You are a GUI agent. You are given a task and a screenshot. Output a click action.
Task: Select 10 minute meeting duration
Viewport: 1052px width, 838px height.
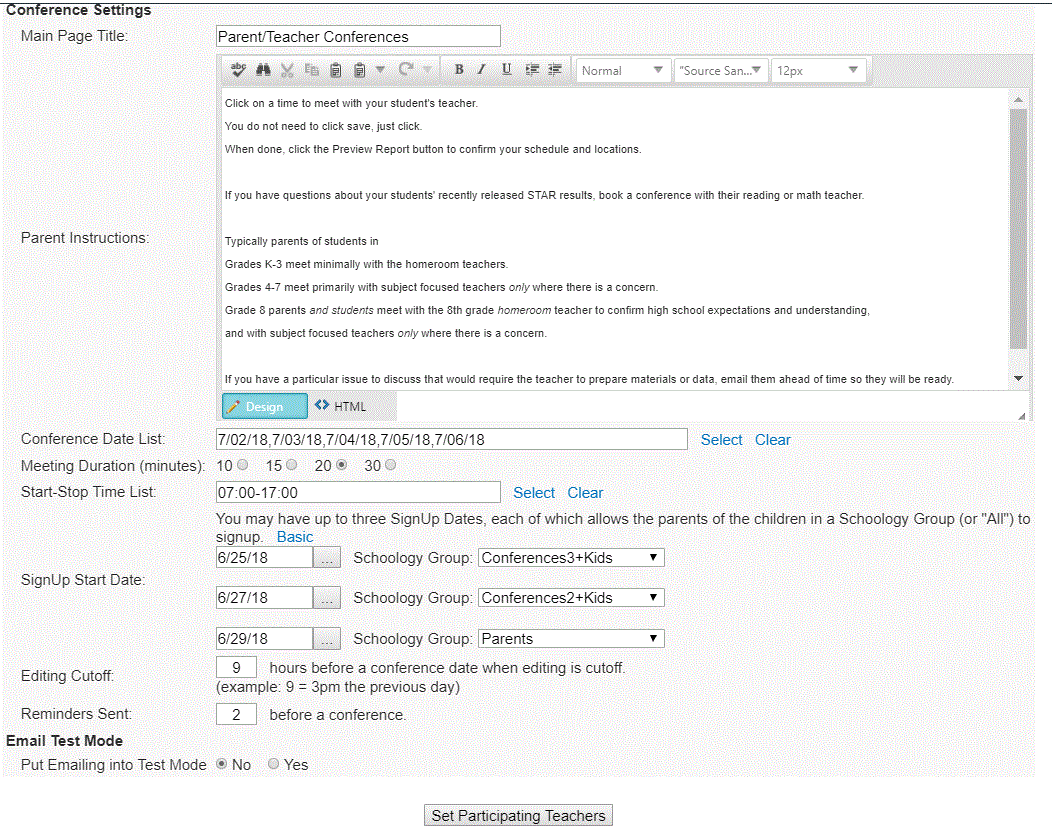pos(243,465)
